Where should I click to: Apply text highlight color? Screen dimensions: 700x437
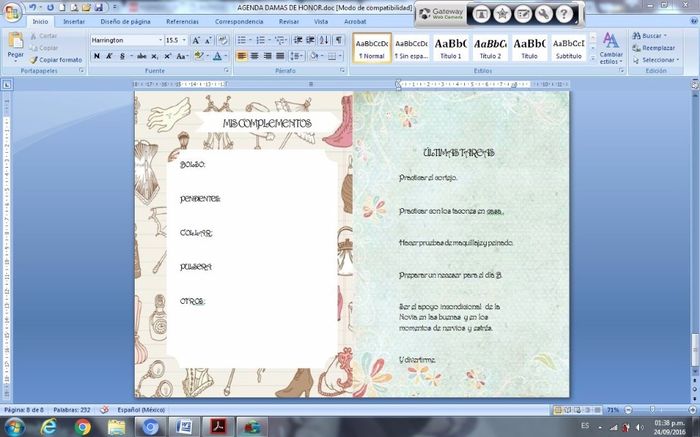(x=199, y=56)
